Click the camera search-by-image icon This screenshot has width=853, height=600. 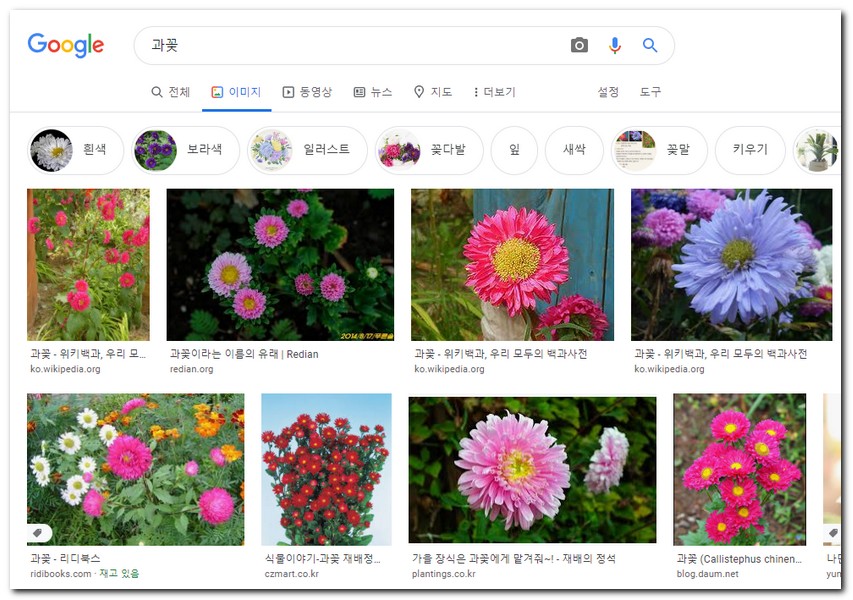coord(579,45)
